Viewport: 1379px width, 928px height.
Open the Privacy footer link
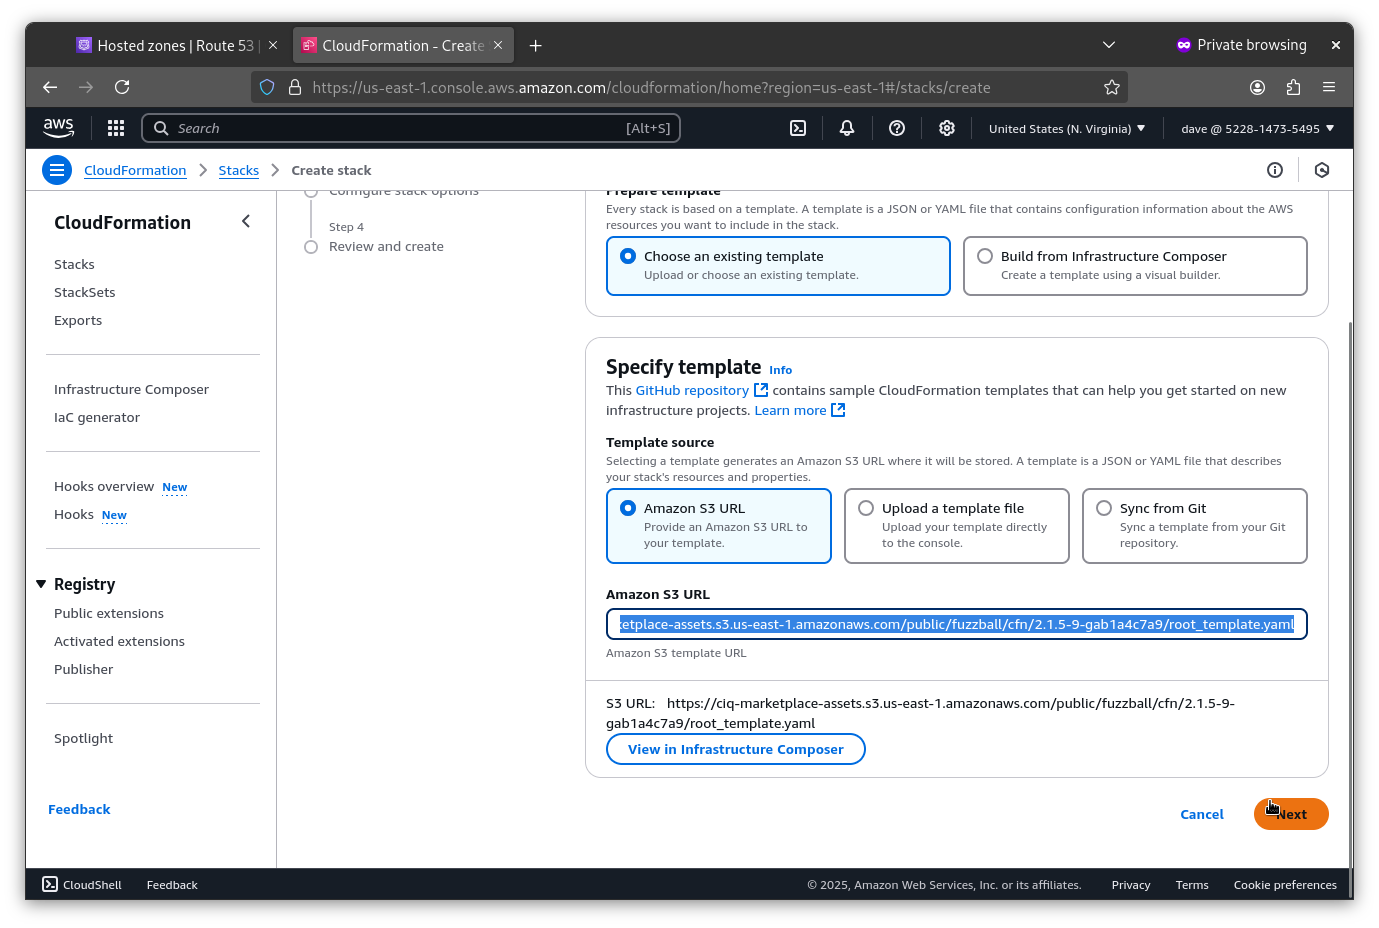pos(1131,885)
